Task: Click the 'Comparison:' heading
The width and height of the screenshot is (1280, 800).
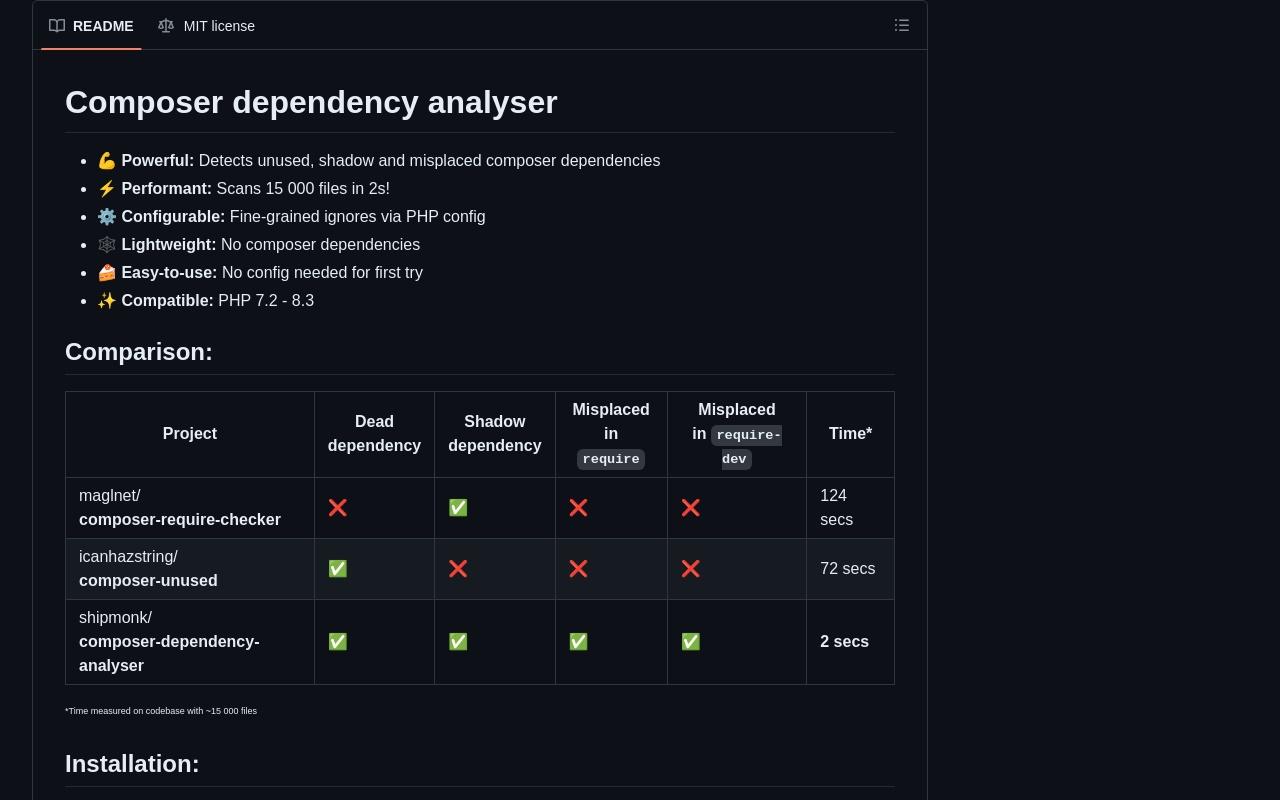Action: 139,352
